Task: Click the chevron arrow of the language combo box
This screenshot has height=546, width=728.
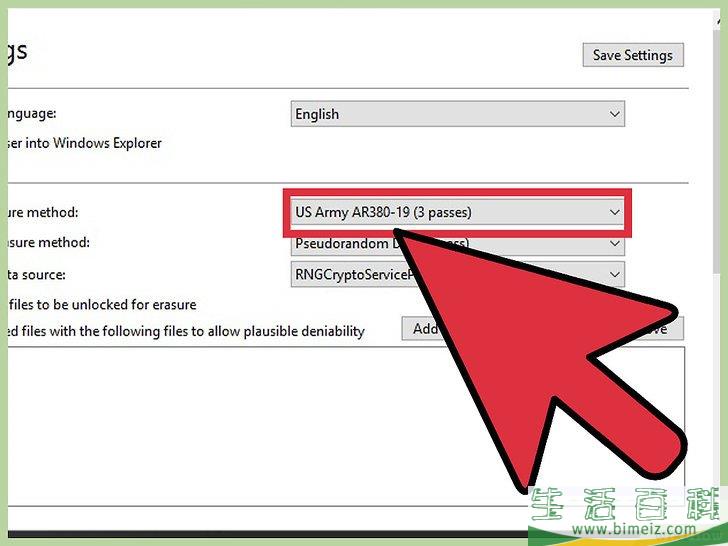Action: [x=614, y=114]
